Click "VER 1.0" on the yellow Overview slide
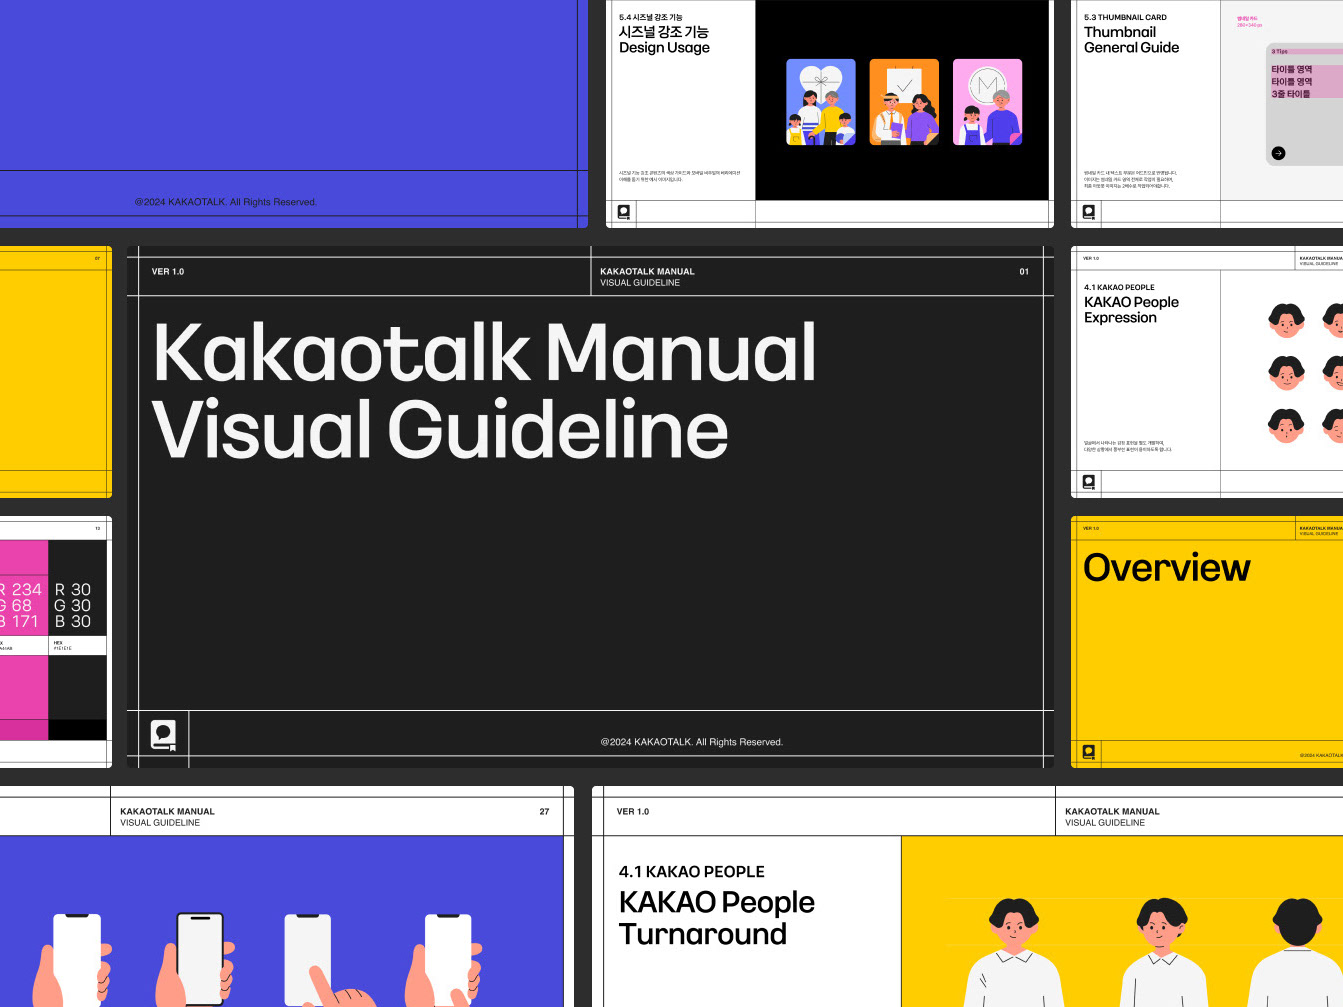This screenshot has width=1343, height=1007. [1091, 529]
